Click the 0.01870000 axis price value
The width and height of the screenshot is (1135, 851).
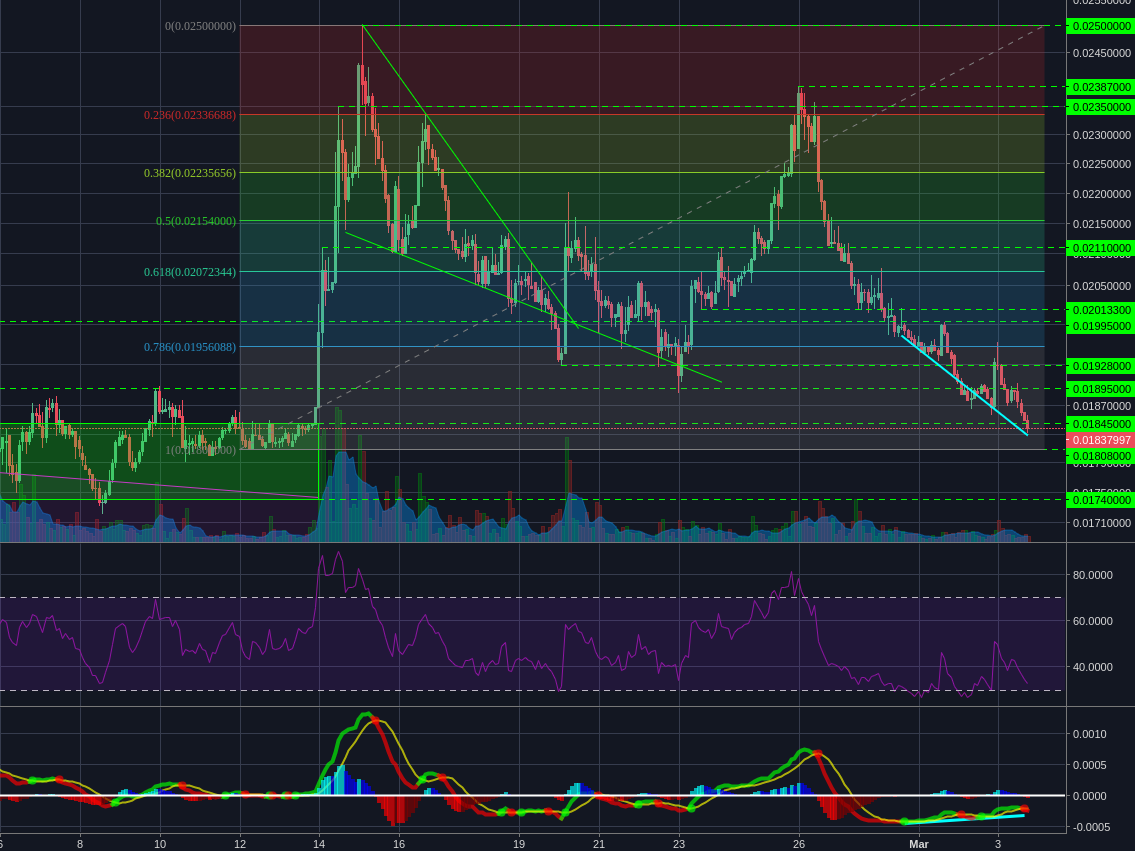[x=1102, y=407]
